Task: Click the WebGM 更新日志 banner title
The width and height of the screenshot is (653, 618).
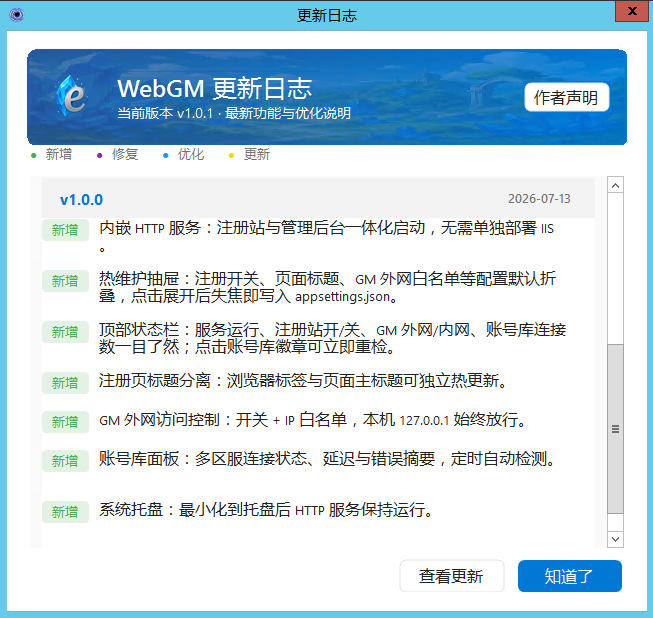Action: click(x=214, y=88)
